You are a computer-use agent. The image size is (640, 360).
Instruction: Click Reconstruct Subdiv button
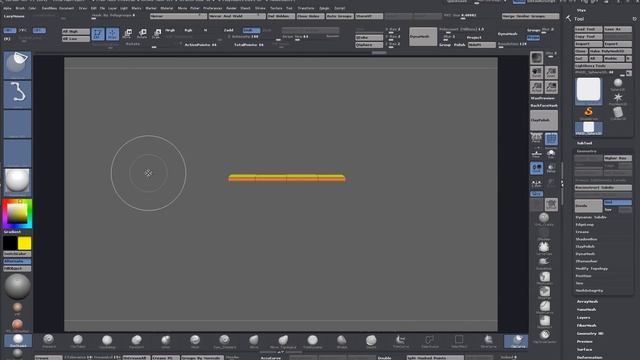pyautogui.click(x=603, y=188)
